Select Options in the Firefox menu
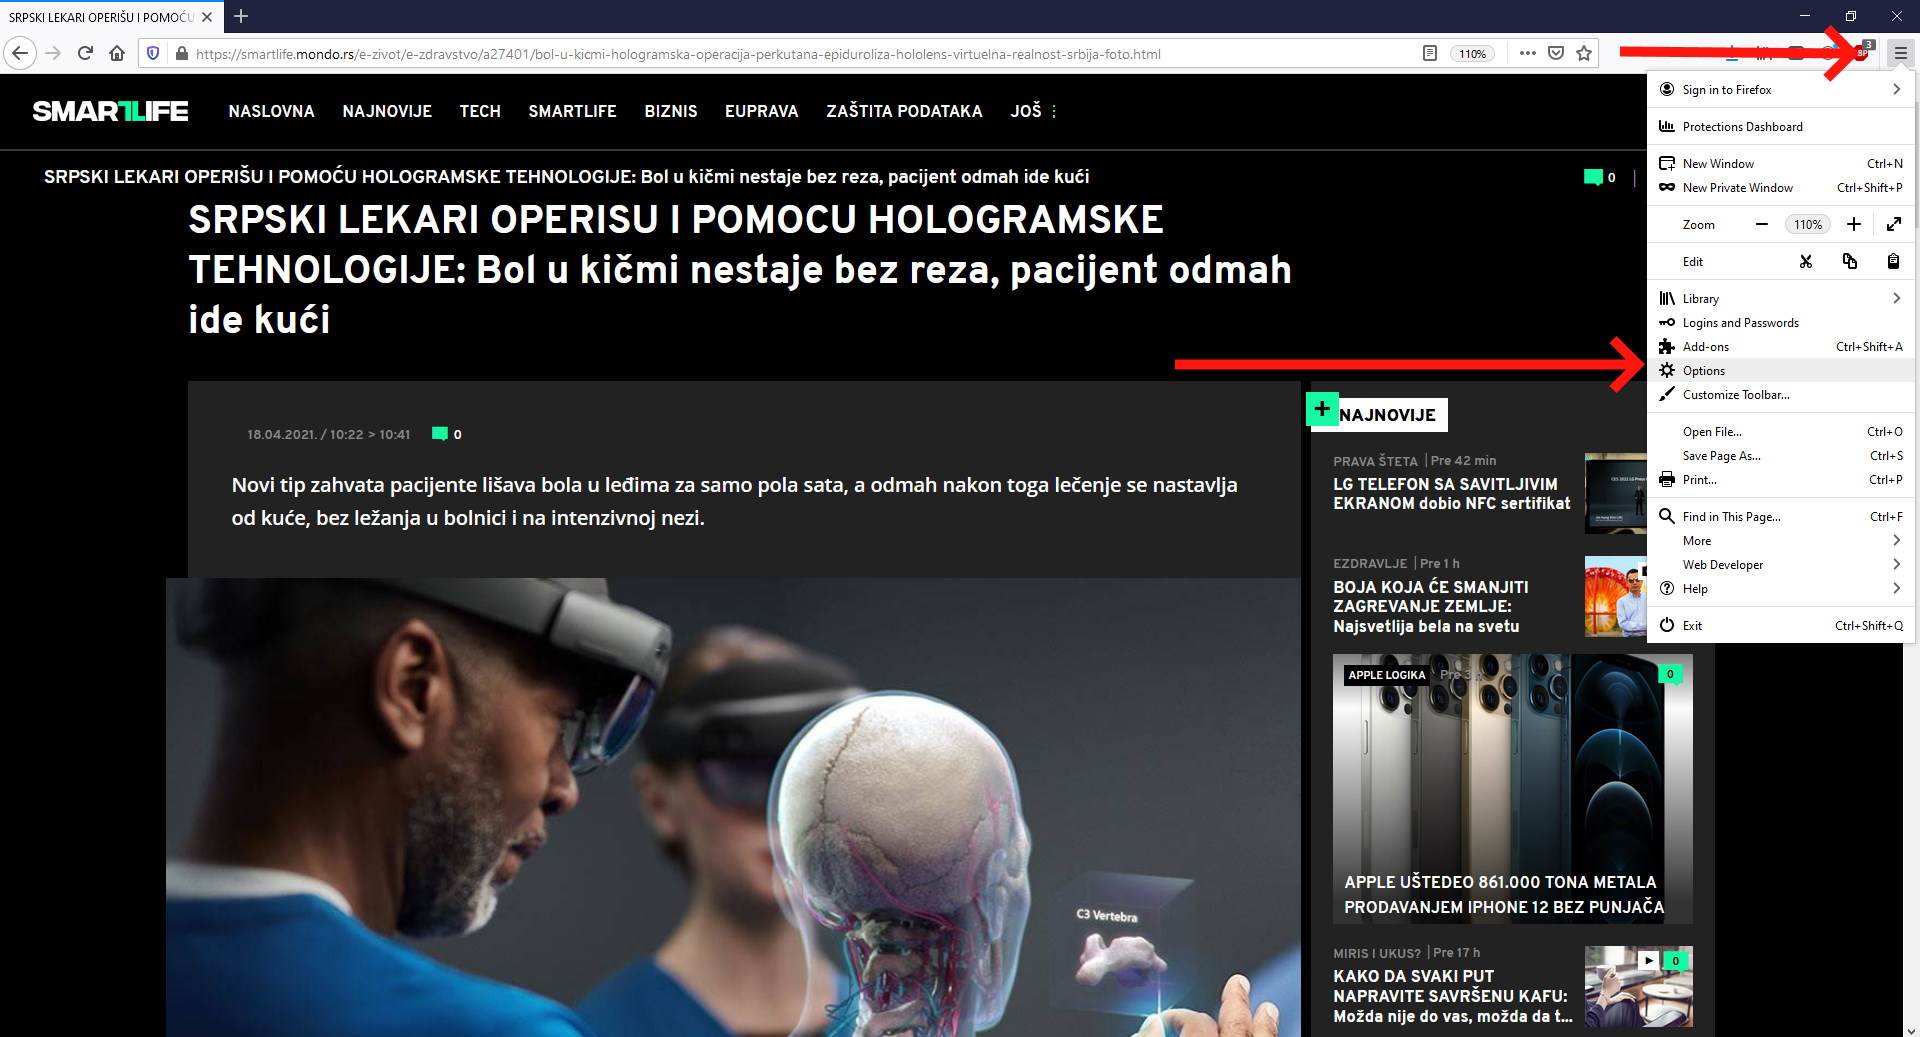This screenshot has height=1037, width=1920. [1703, 370]
